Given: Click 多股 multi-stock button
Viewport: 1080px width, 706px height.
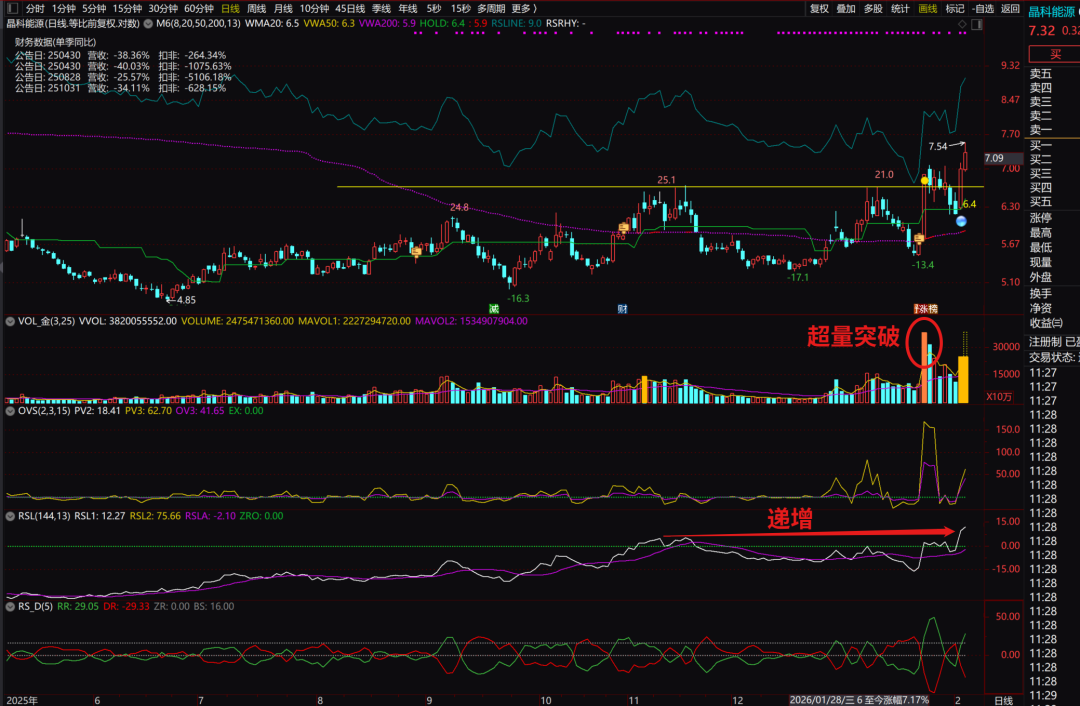Looking at the screenshot, I should tap(873, 8).
